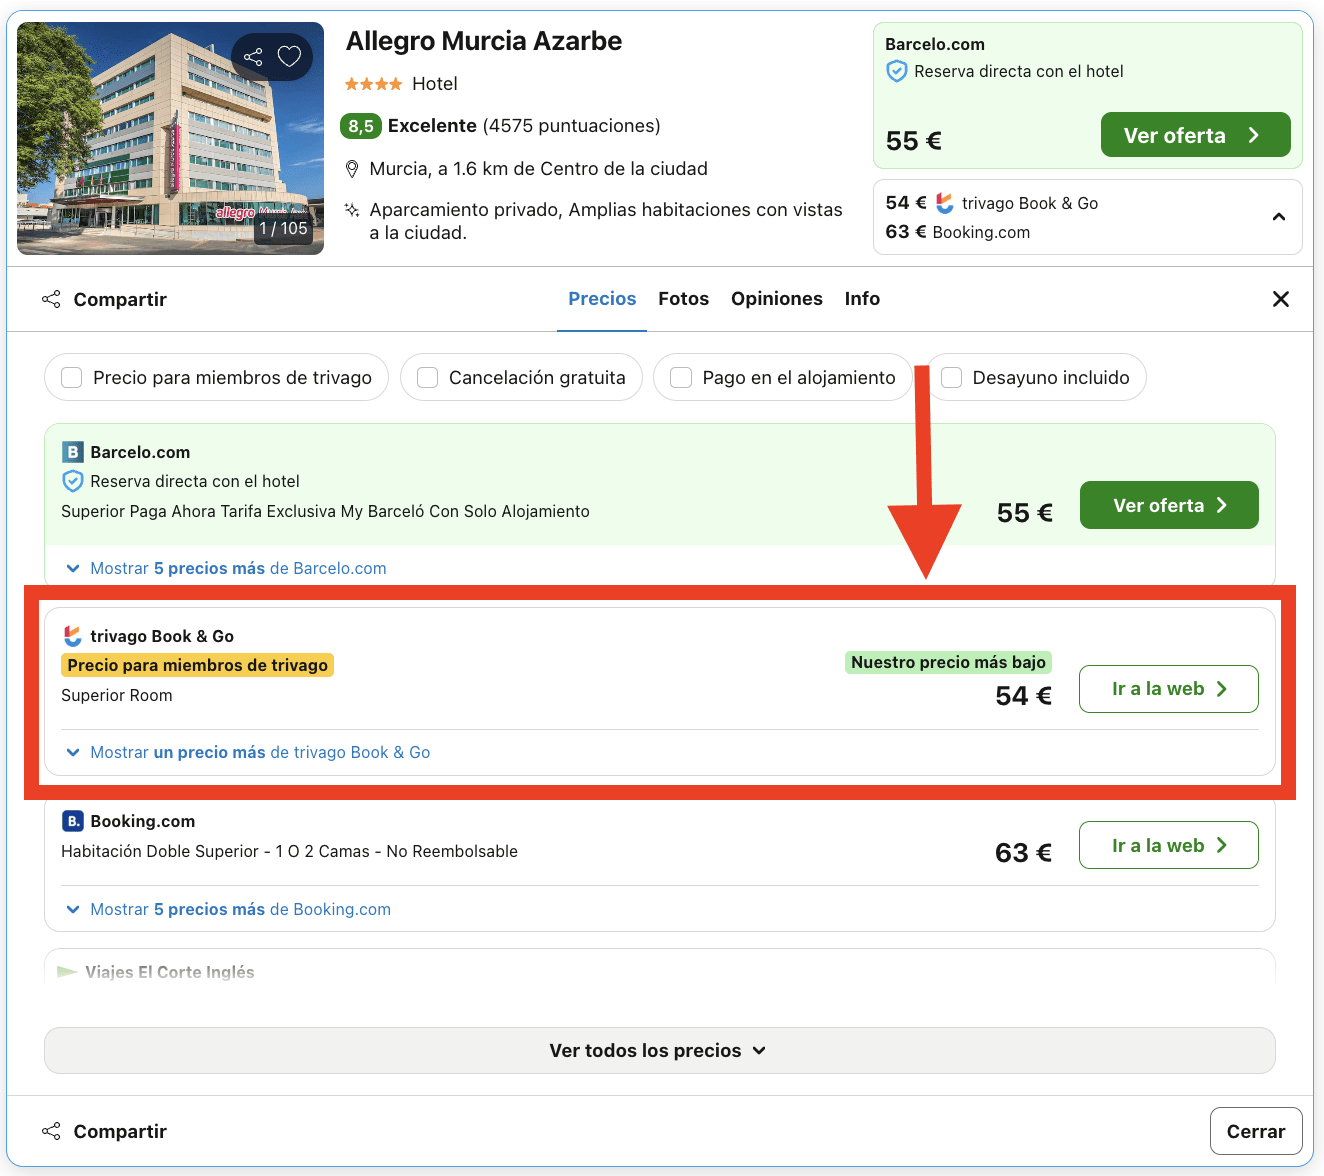The image size is (1324, 1176).
Task: Expand Ver todos los precios
Action: click(x=660, y=1050)
